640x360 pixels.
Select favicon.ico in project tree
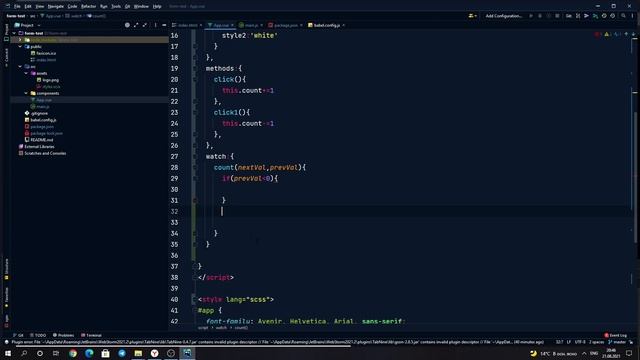tap(46, 53)
